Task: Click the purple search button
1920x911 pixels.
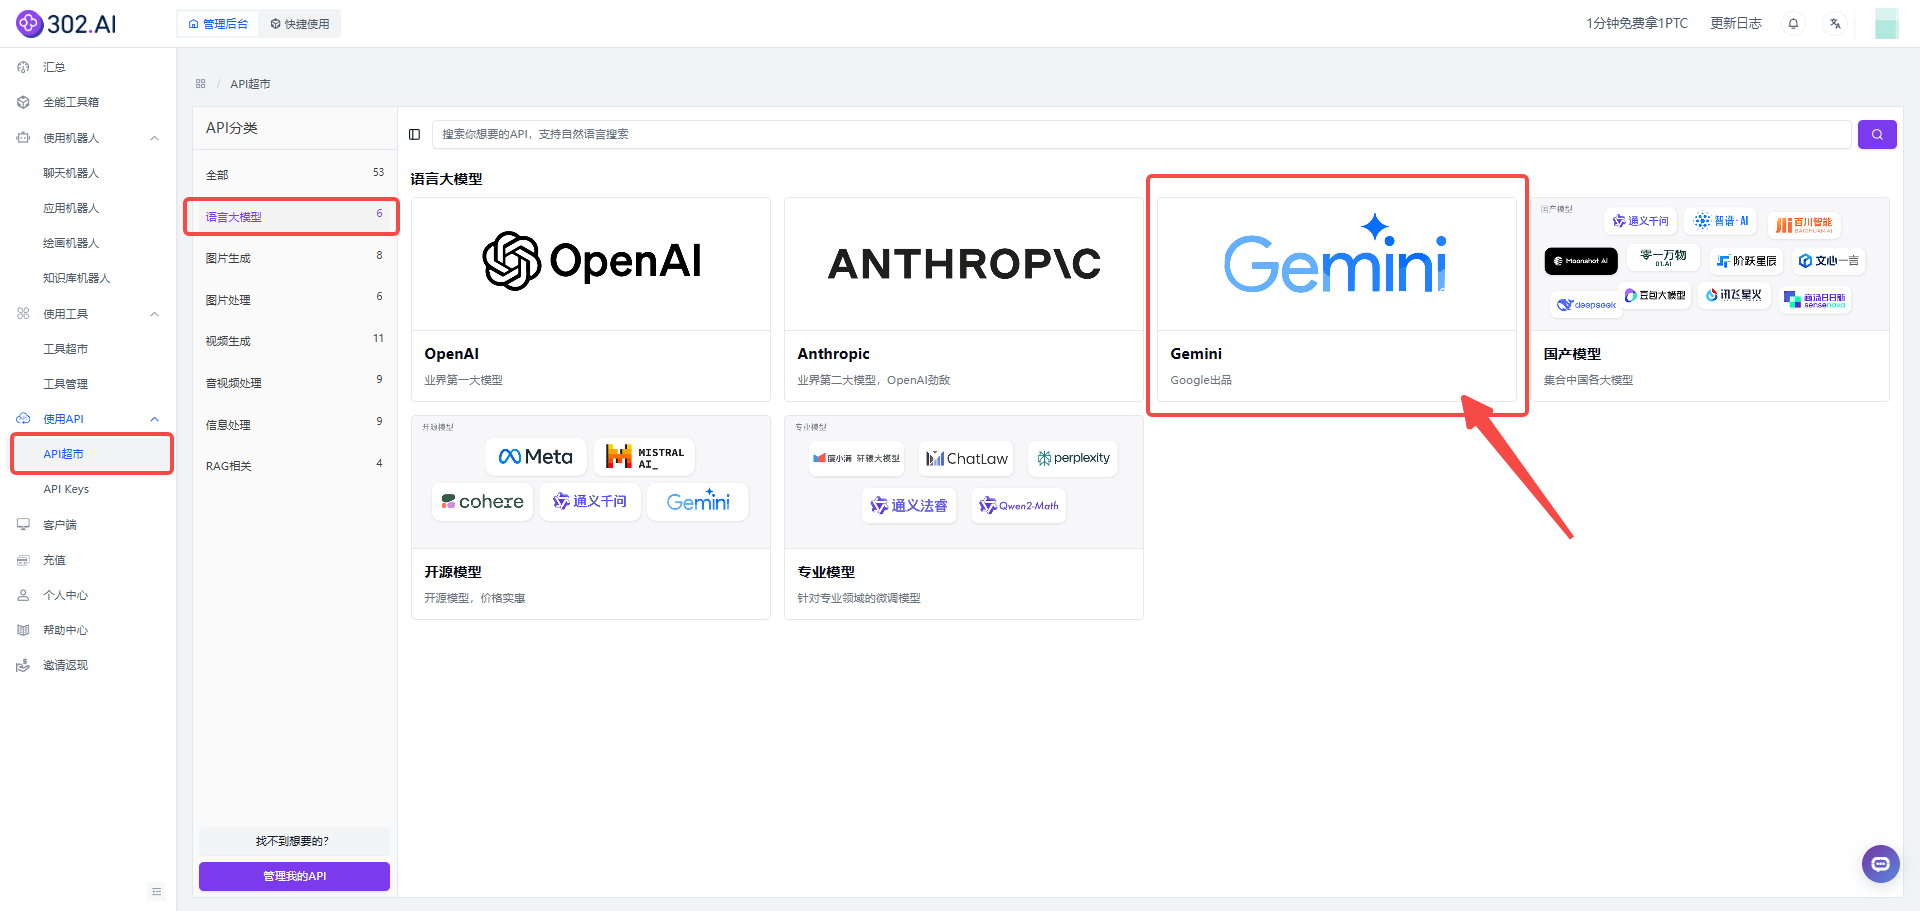Action: 1877,134
